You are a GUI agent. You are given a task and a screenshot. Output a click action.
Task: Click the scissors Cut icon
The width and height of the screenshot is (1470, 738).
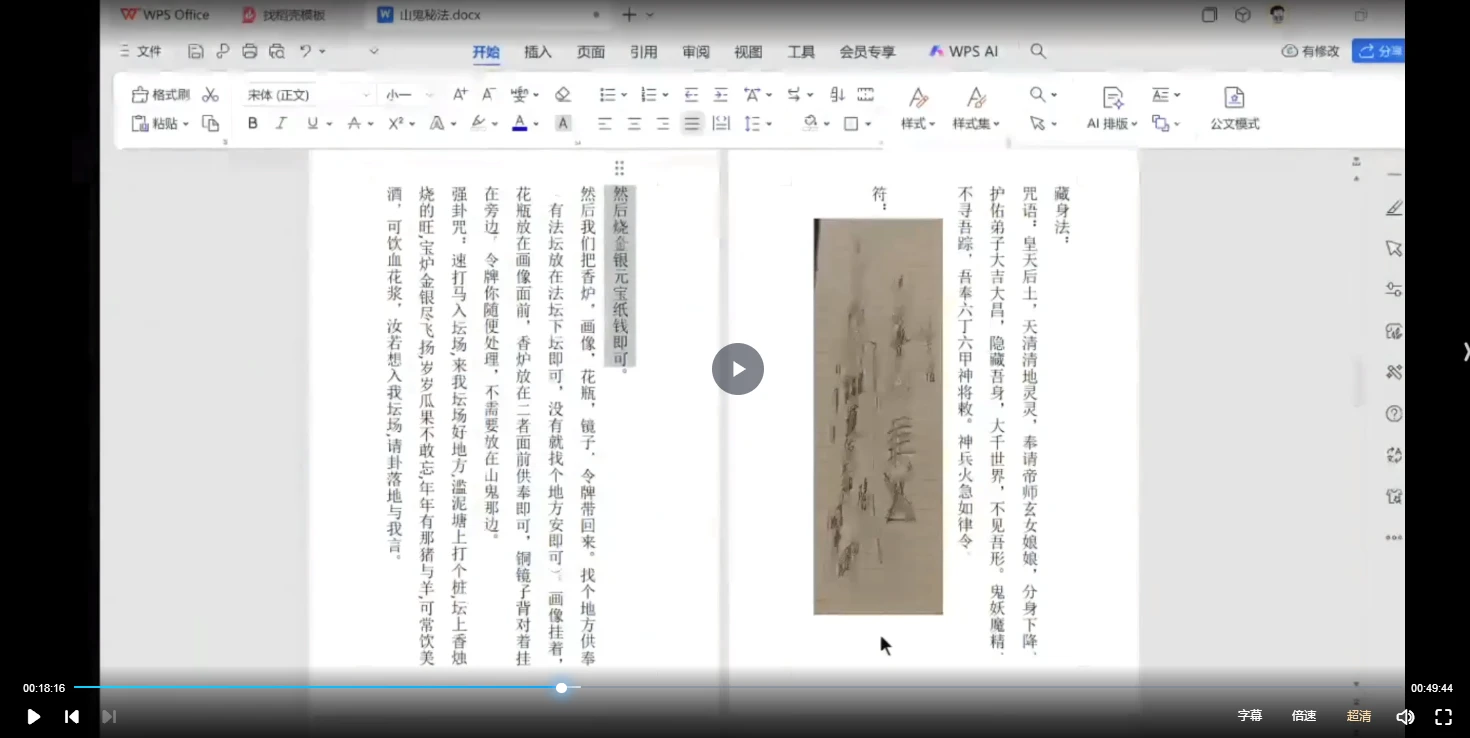pos(210,94)
